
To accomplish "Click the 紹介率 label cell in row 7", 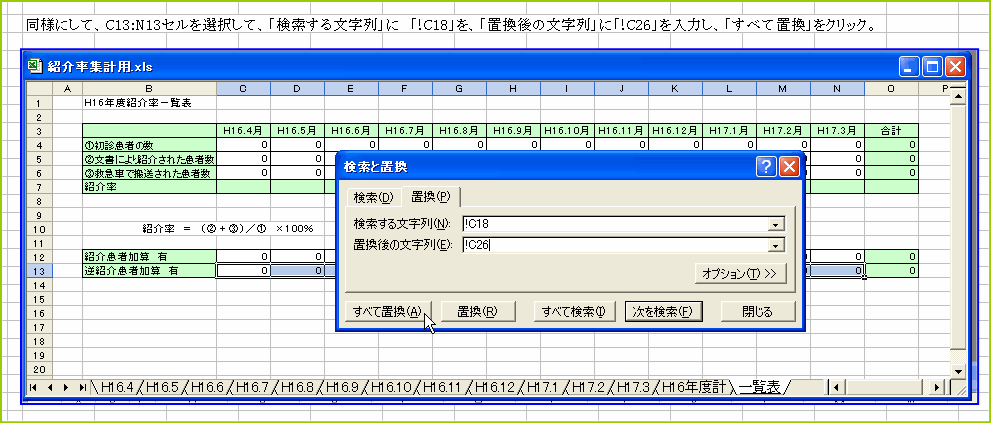I will tap(149, 187).
